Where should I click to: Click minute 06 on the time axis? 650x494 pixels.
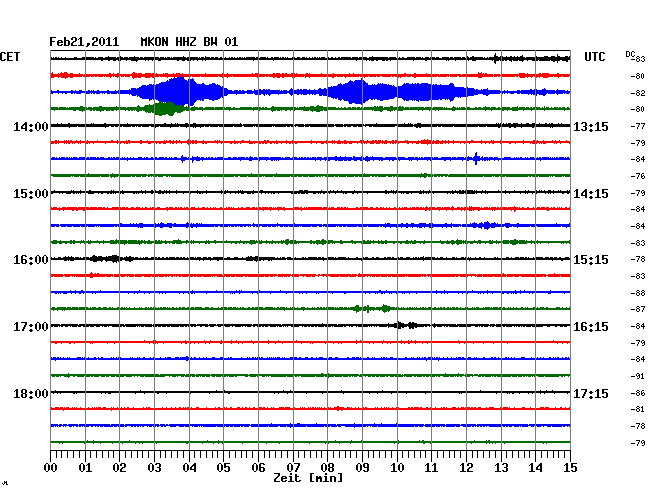point(258,468)
